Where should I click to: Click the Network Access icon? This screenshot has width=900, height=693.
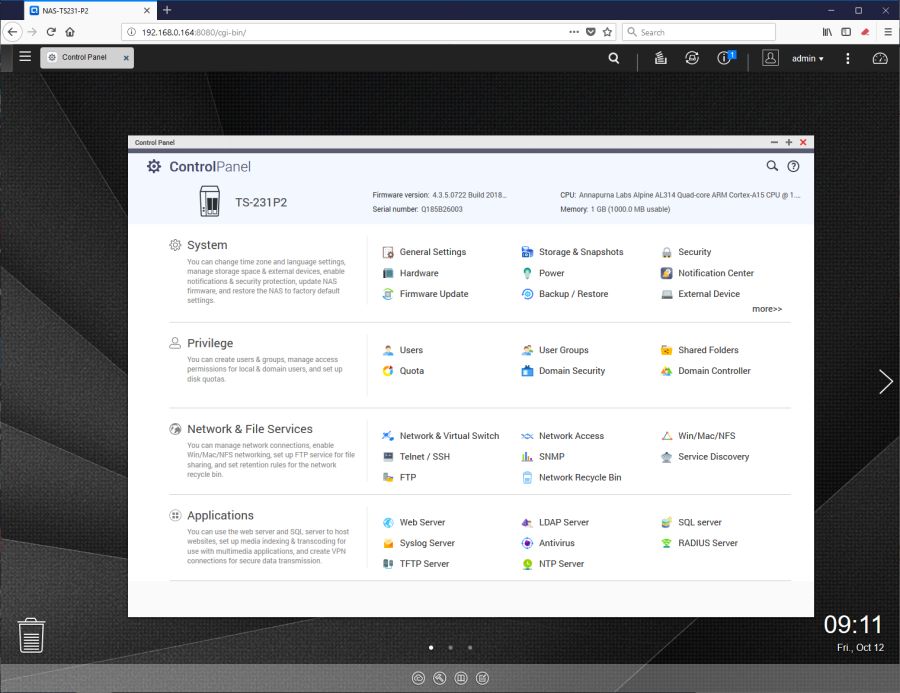[527, 436]
